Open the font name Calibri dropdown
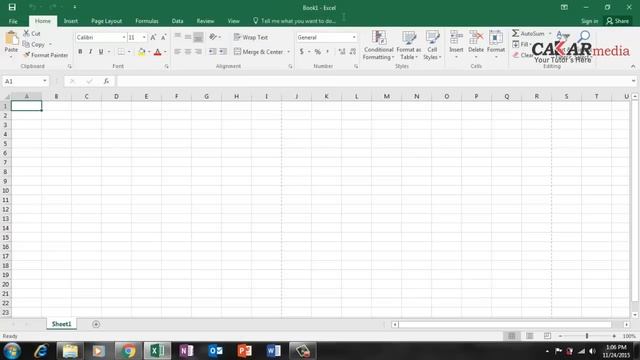 point(124,37)
